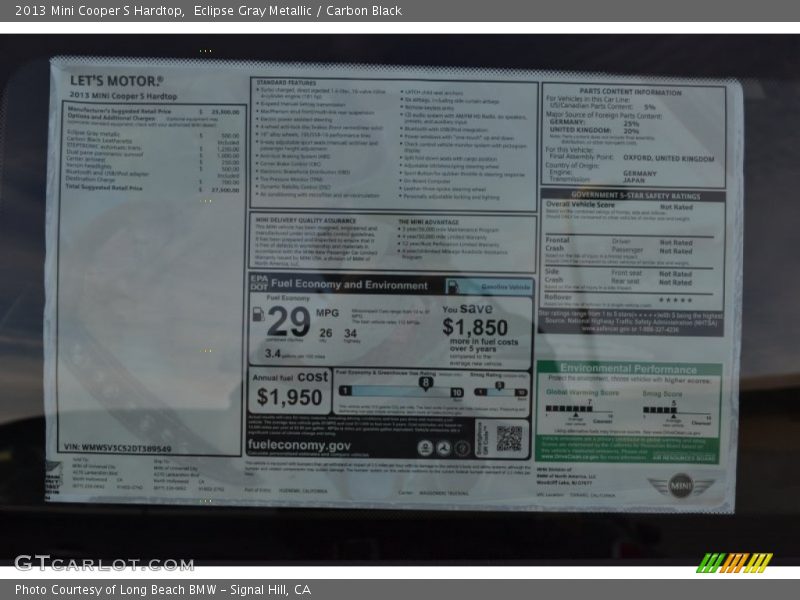This screenshot has height=600, width=800.
Task: Click 'THE MINI ADVANTAGE' heading
Action: click(428, 222)
